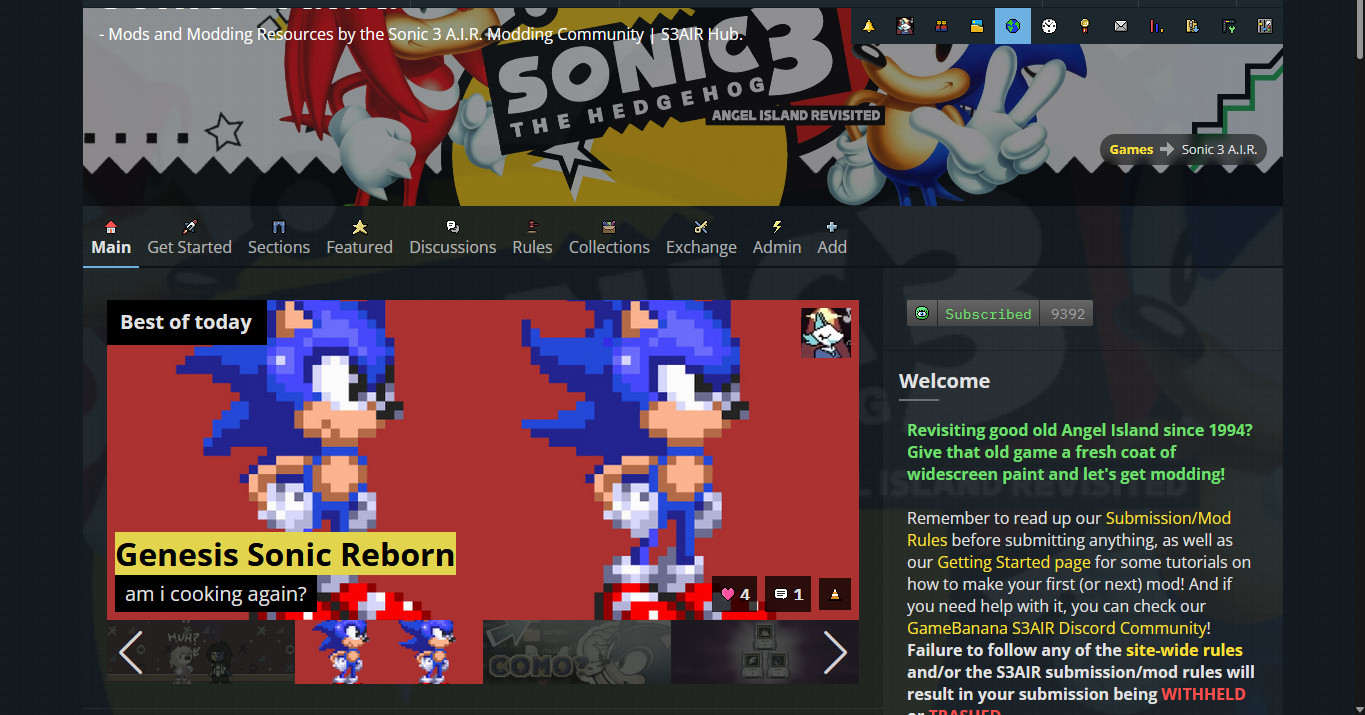Open notifications via the bell icon
The width and height of the screenshot is (1365, 715).
[868, 25]
